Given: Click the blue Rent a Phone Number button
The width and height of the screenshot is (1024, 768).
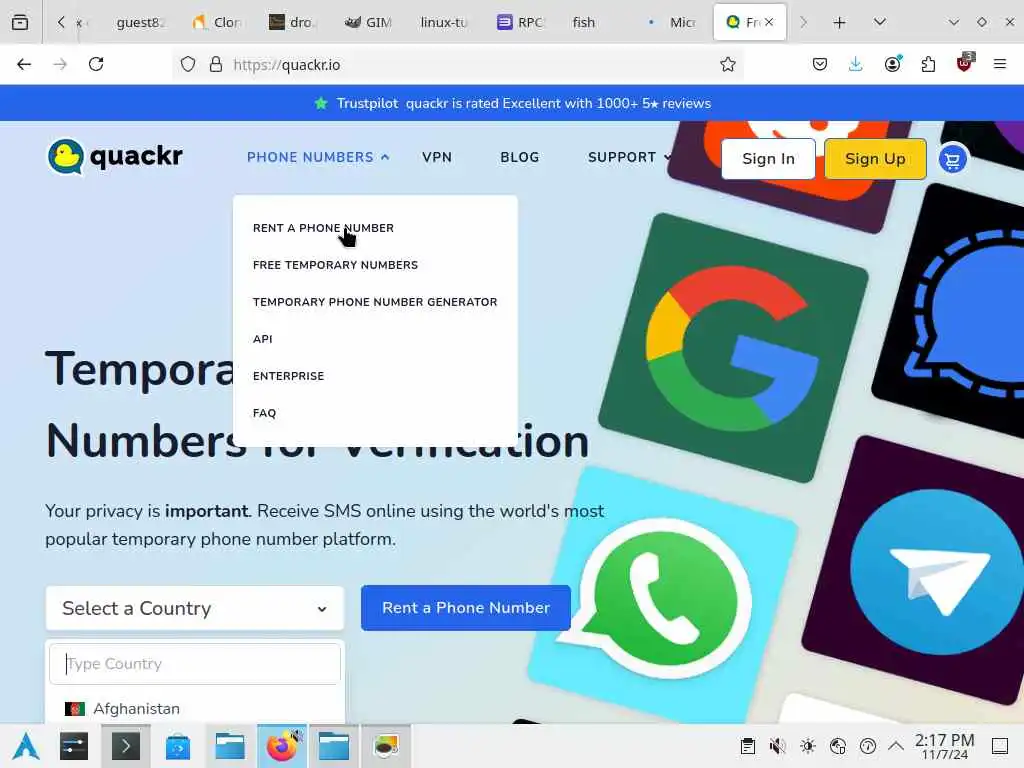Looking at the screenshot, I should tap(466, 608).
